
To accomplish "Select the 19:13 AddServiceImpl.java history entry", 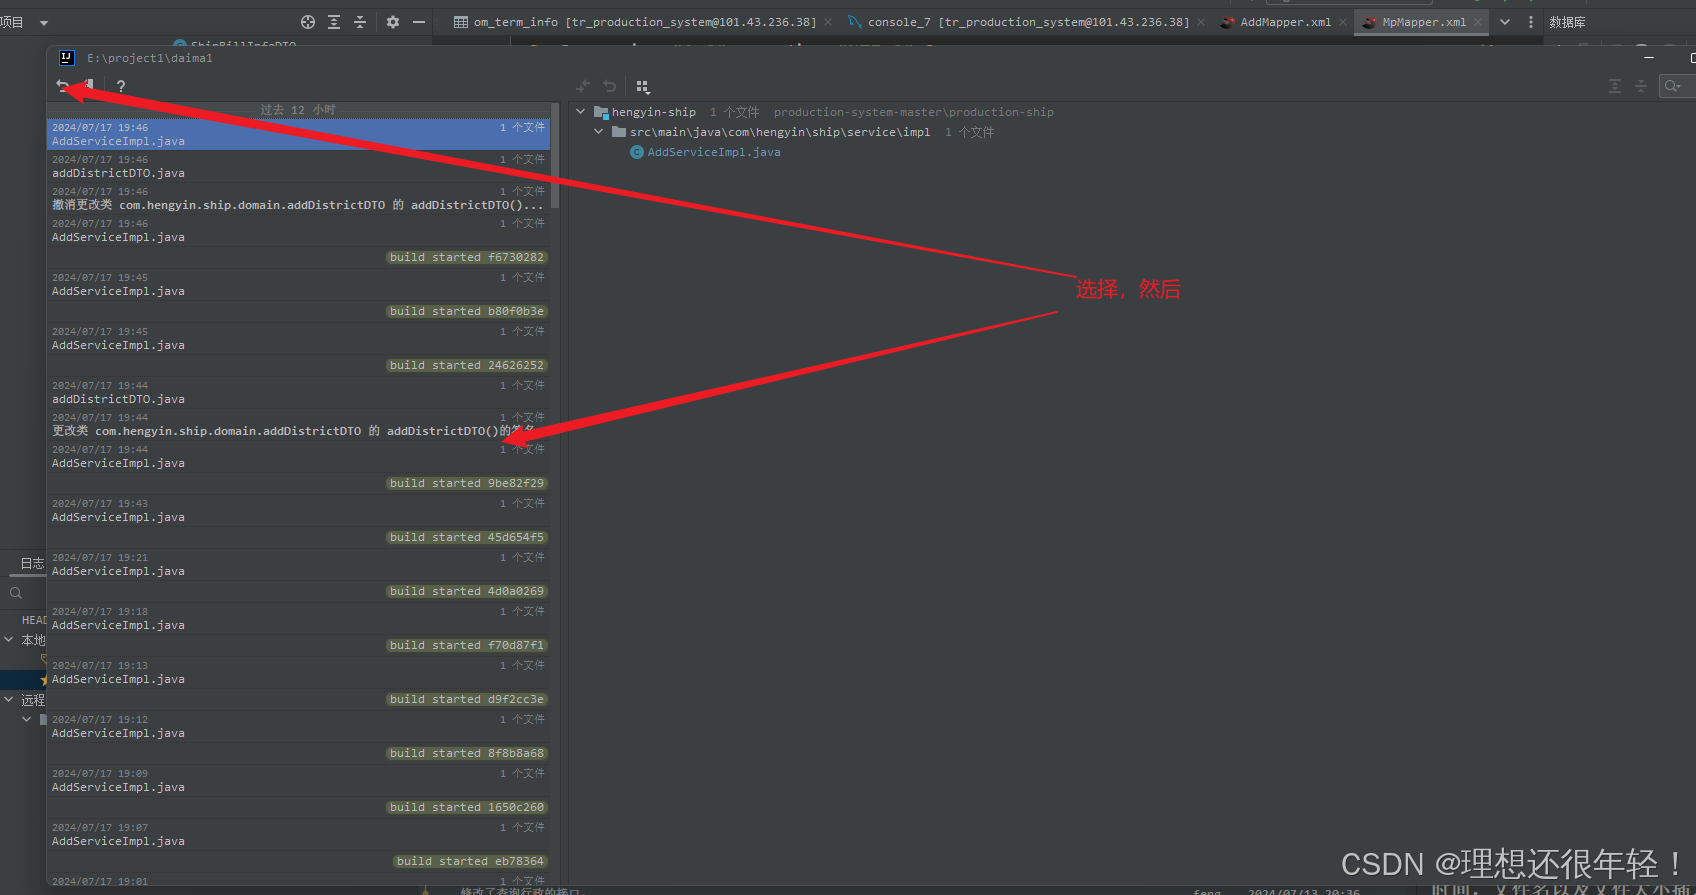I will pyautogui.click(x=298, y=672).
